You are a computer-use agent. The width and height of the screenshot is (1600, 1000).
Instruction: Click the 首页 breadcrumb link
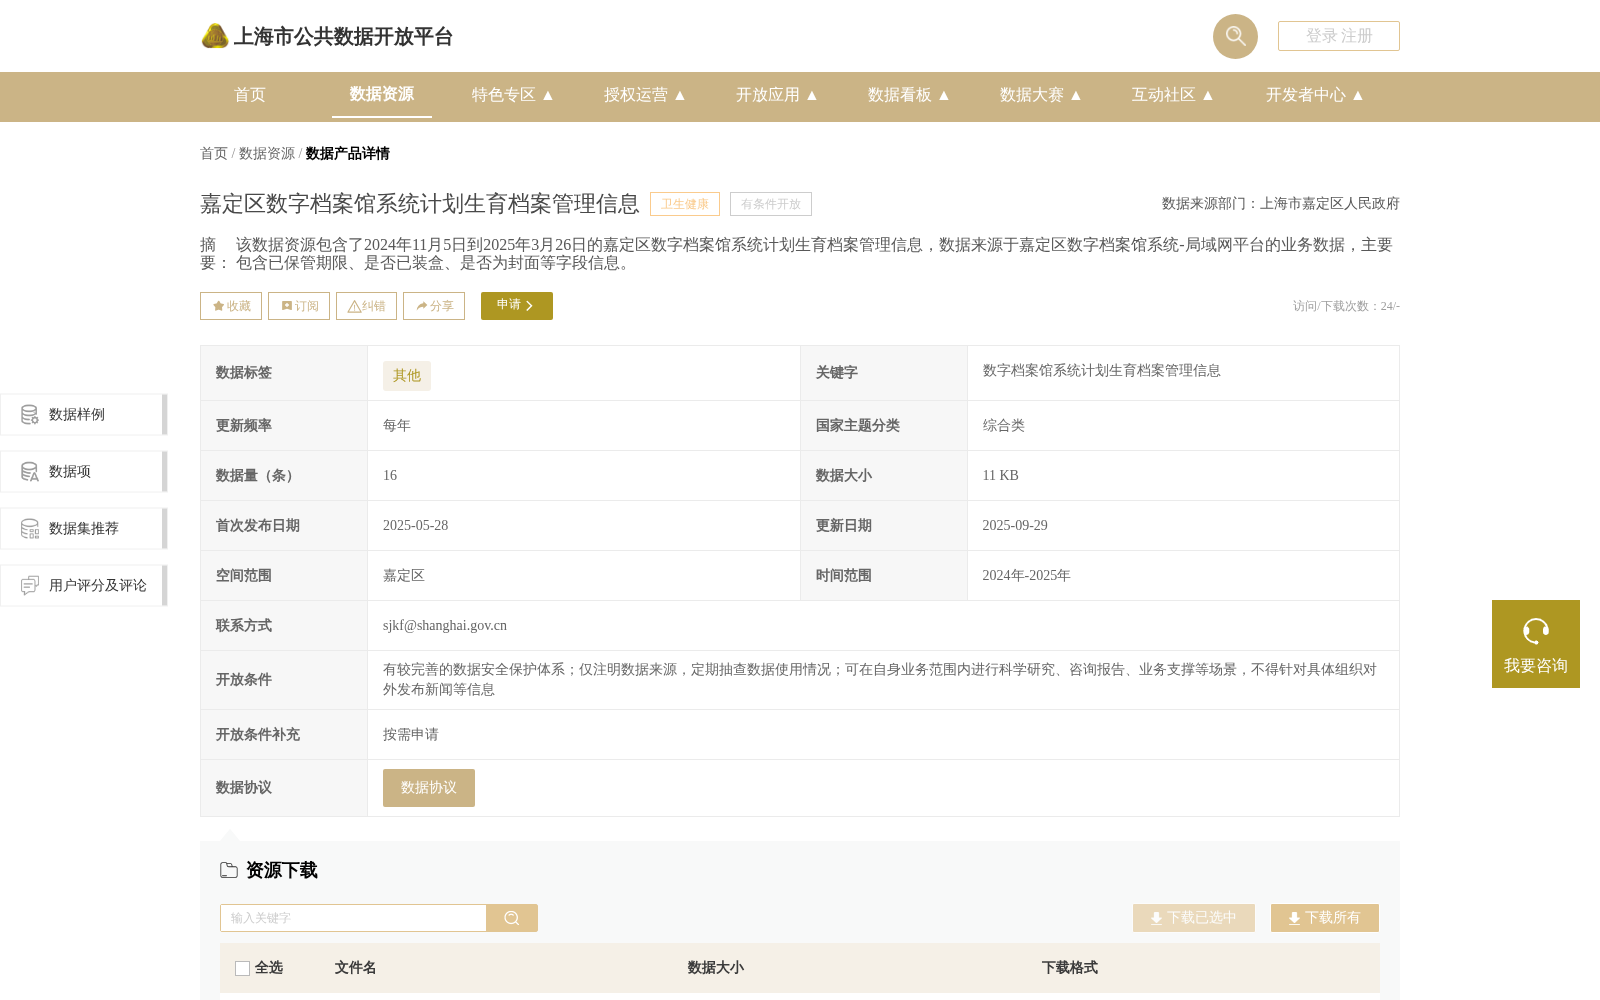(214, 153)
